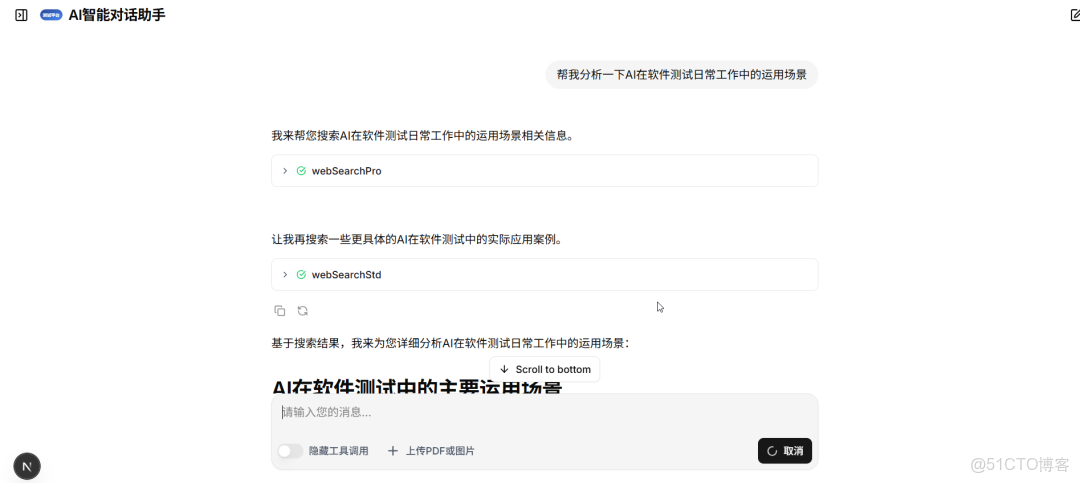Click green check icon beside webSearchPro
The height and width of the screenshot is (483, 1080).
(301, 171)
